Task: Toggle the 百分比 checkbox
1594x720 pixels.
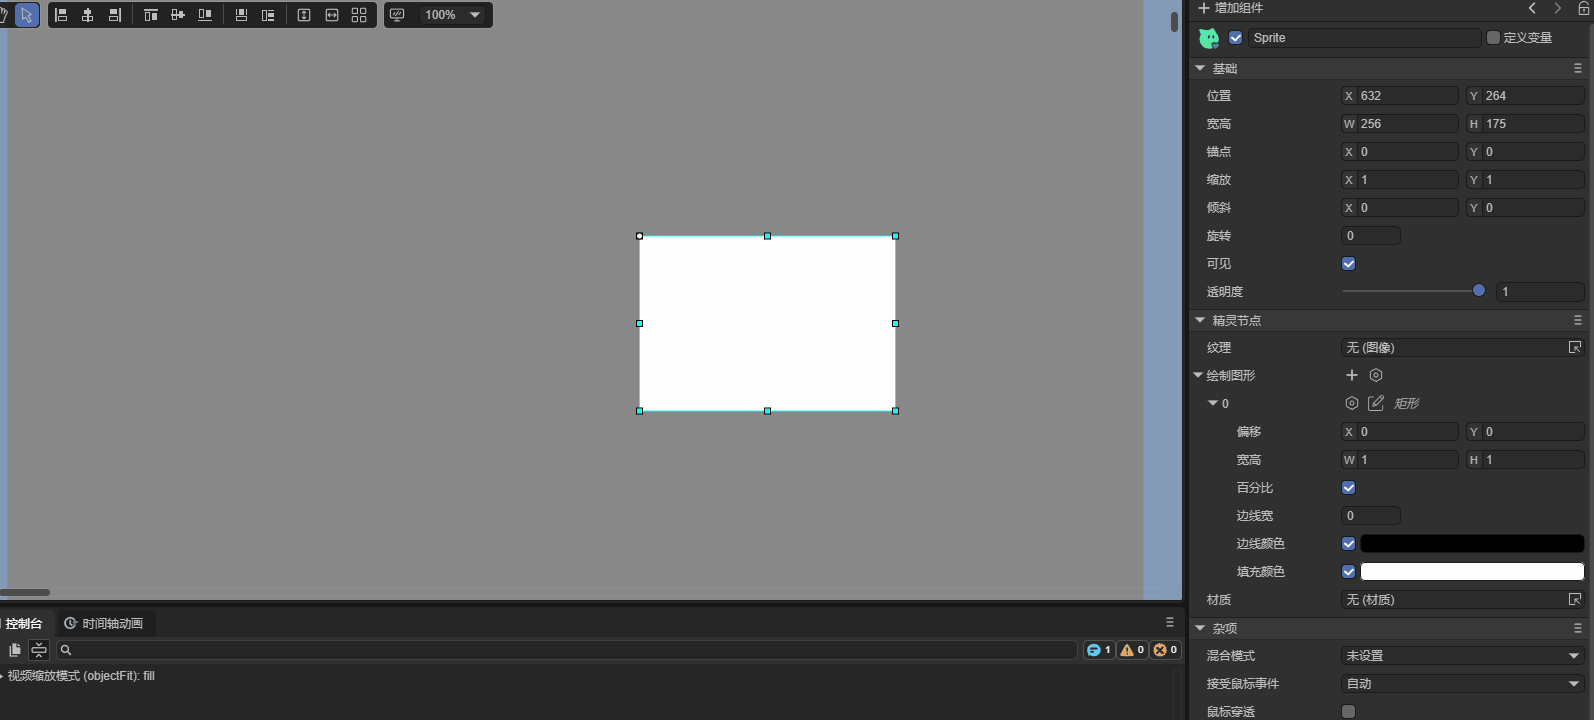Action: [1349, 488]
